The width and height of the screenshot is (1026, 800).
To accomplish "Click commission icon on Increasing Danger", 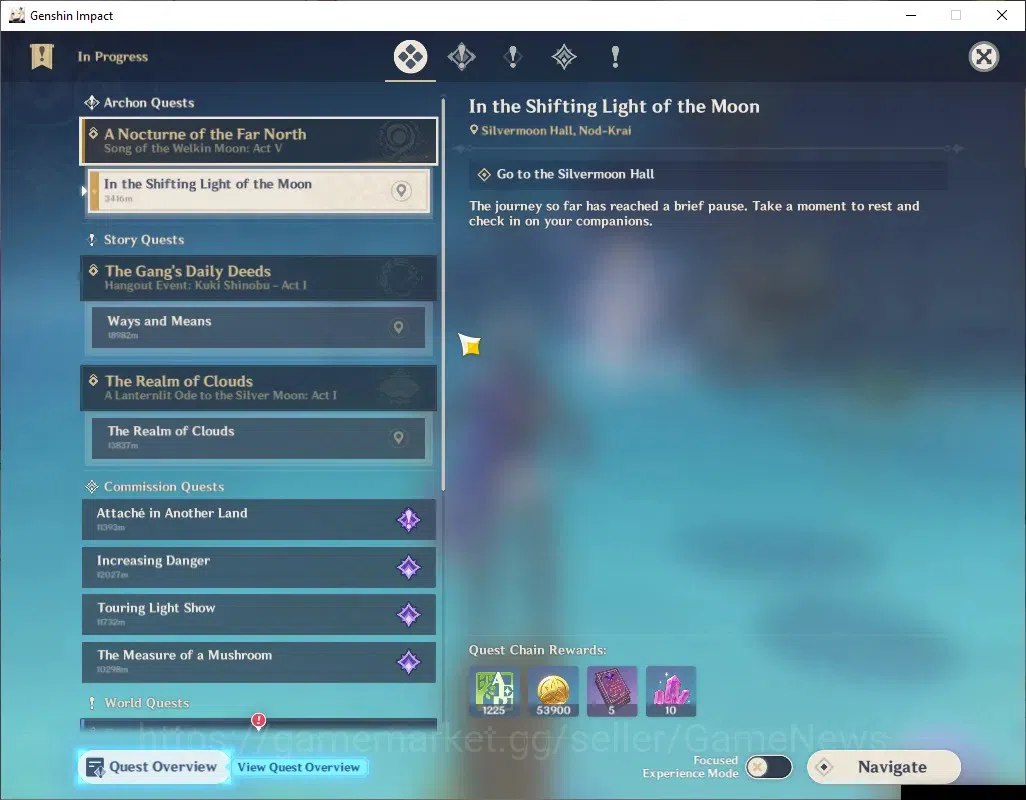I will point(408,567).
